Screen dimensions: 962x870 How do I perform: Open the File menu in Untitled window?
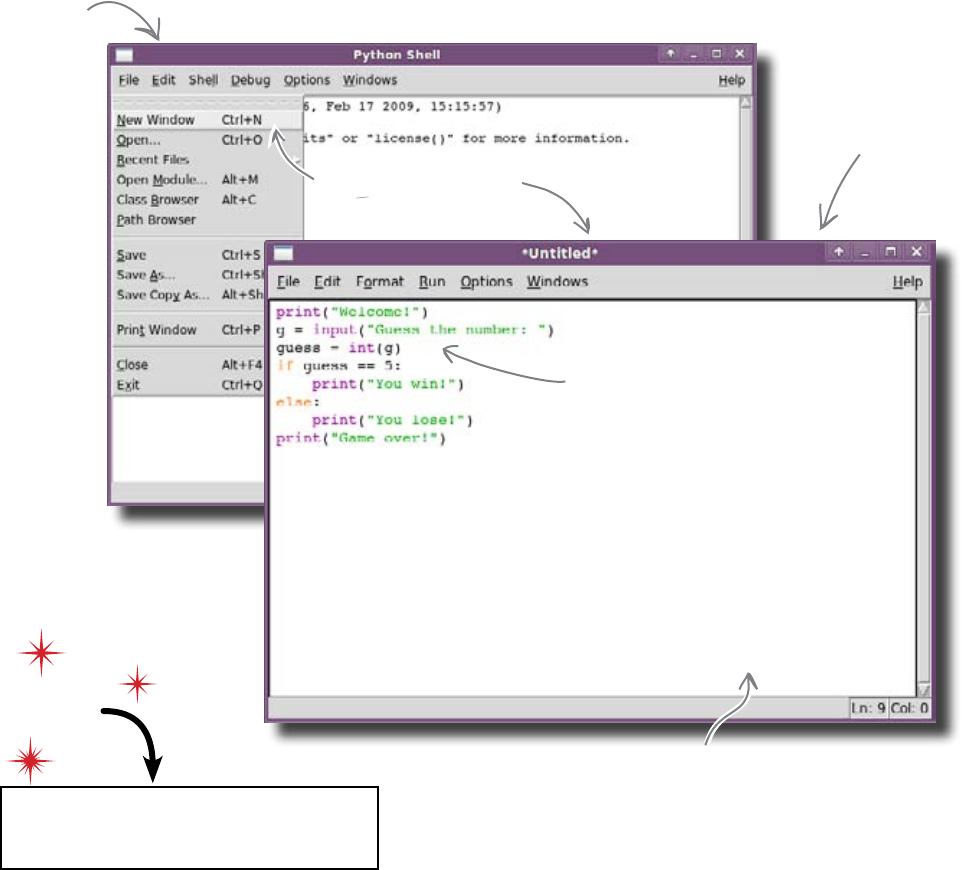tap(288, 282)
